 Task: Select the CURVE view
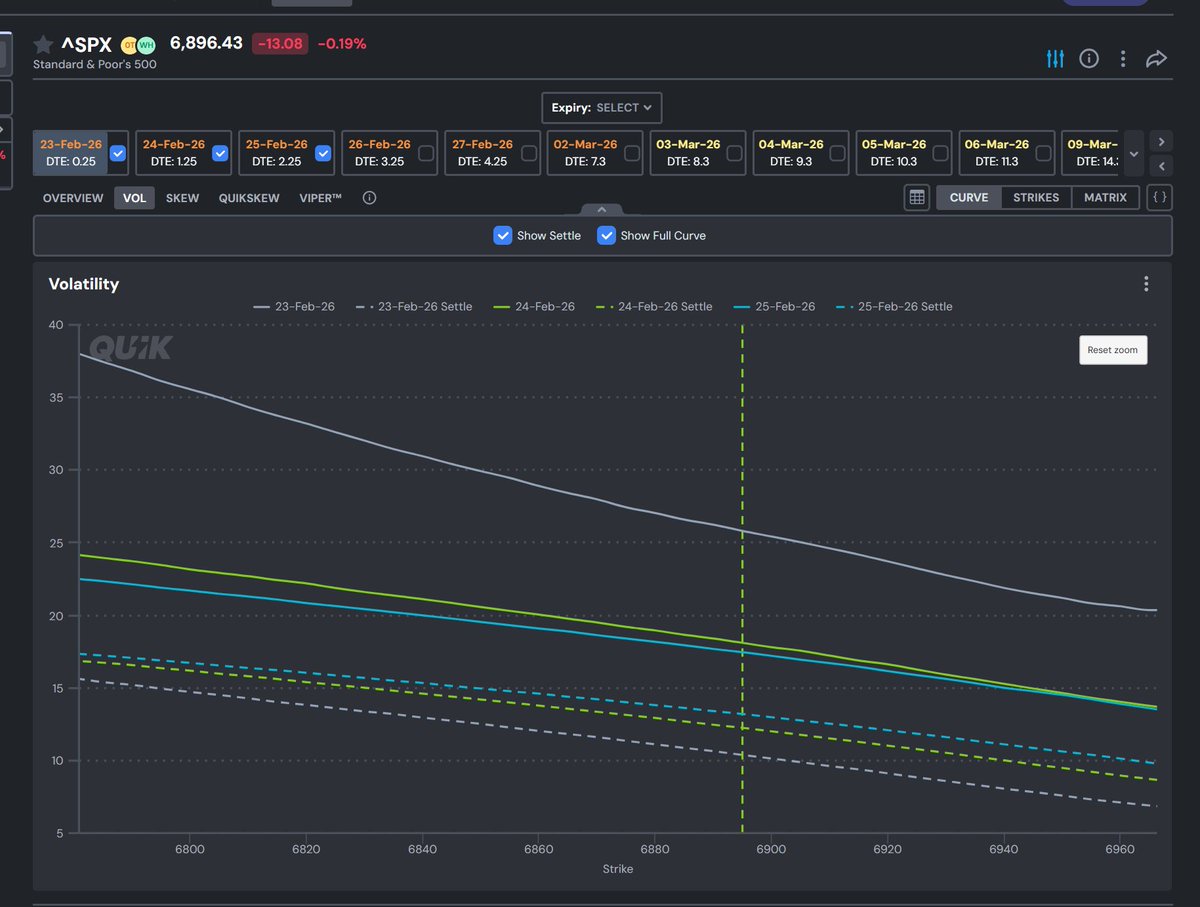tap(969, 198)
